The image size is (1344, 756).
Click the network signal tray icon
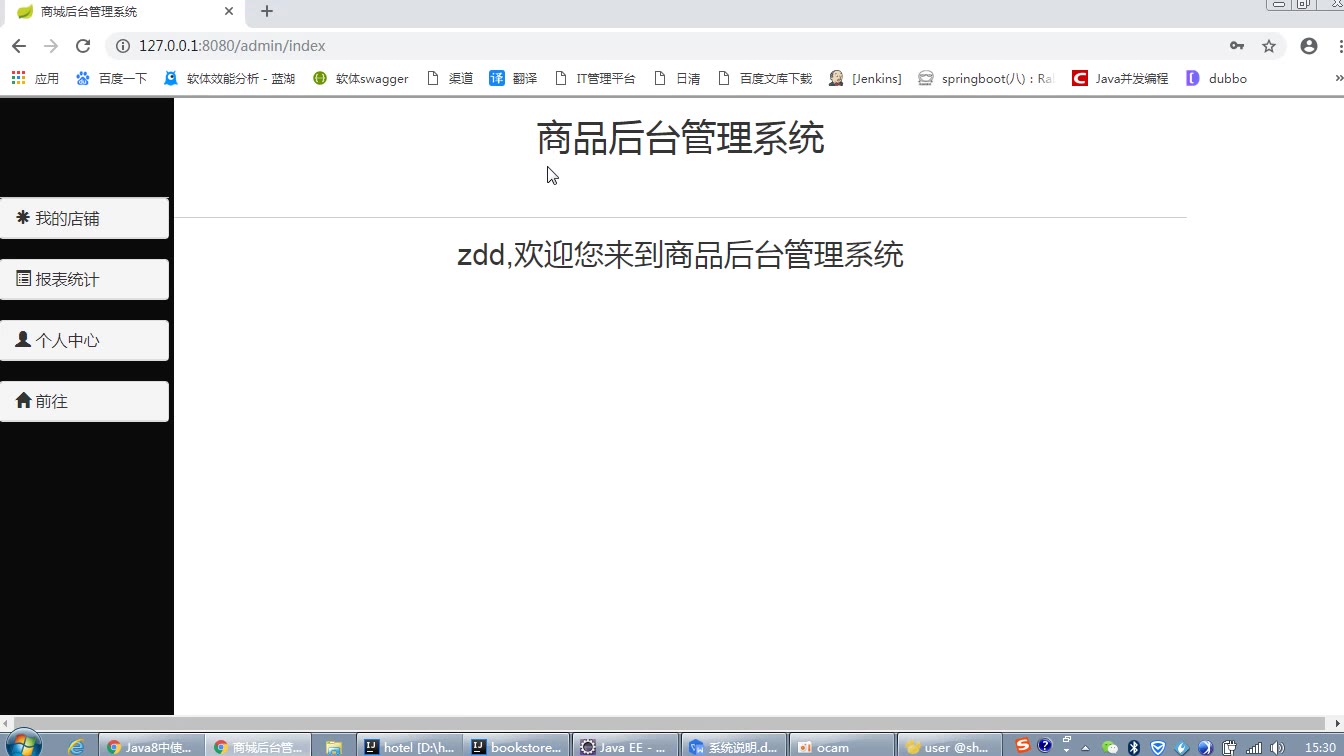(1254, 747)
